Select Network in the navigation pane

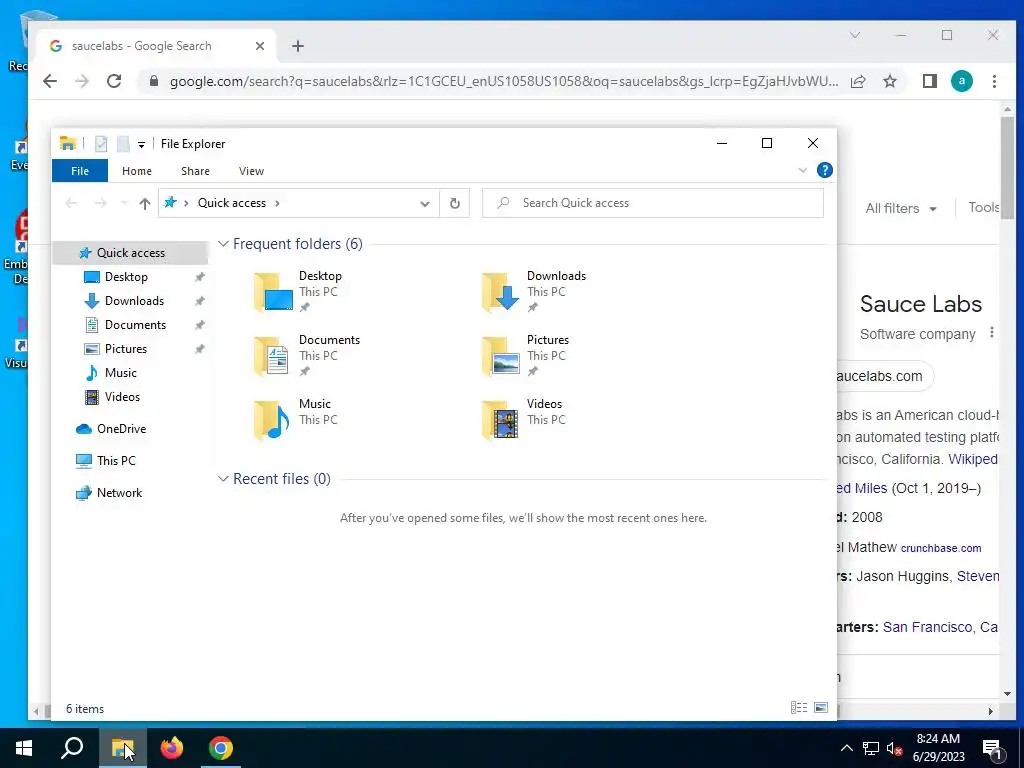119,493
